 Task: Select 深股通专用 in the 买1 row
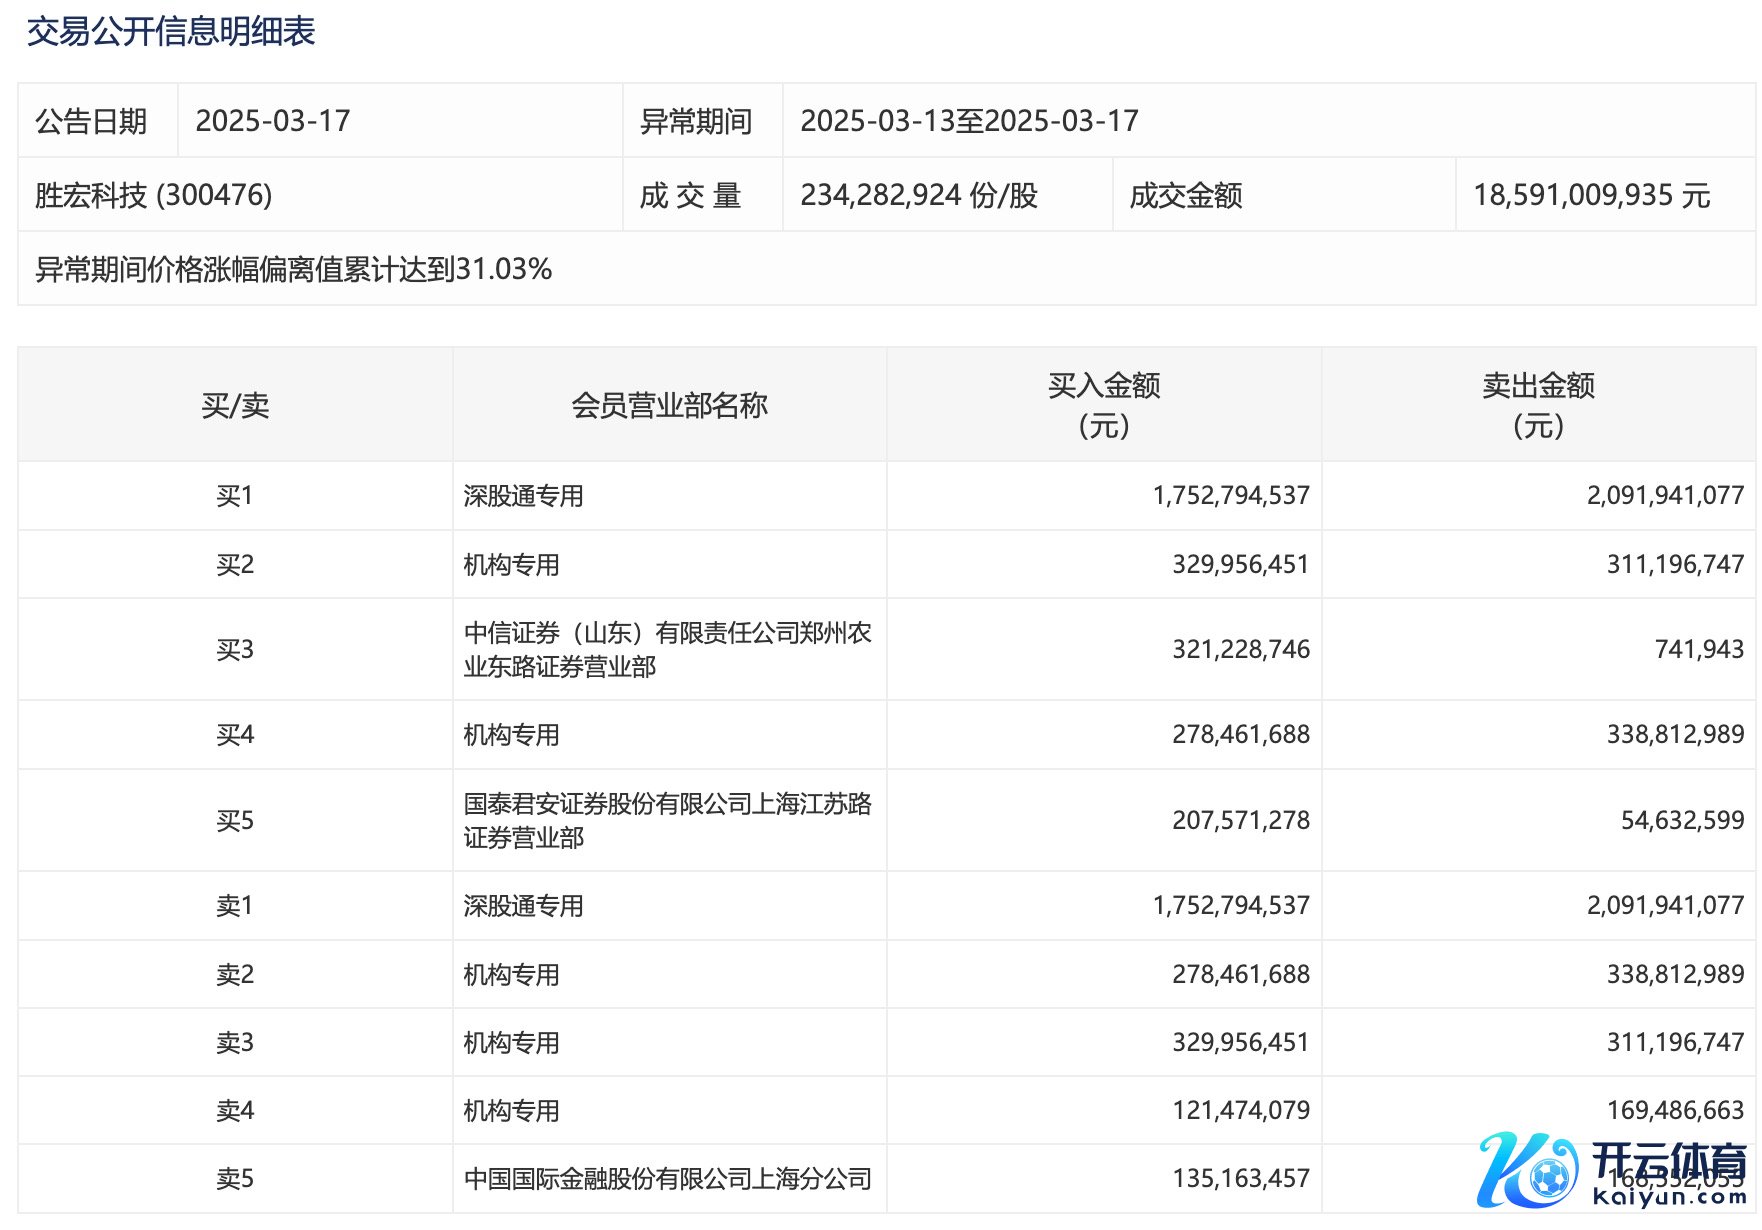coord(523,496)
